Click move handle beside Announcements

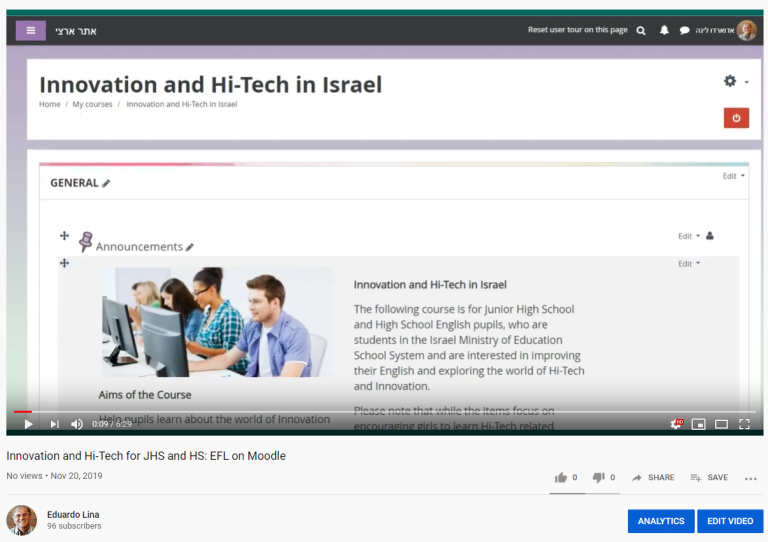(x=64, y=236)
